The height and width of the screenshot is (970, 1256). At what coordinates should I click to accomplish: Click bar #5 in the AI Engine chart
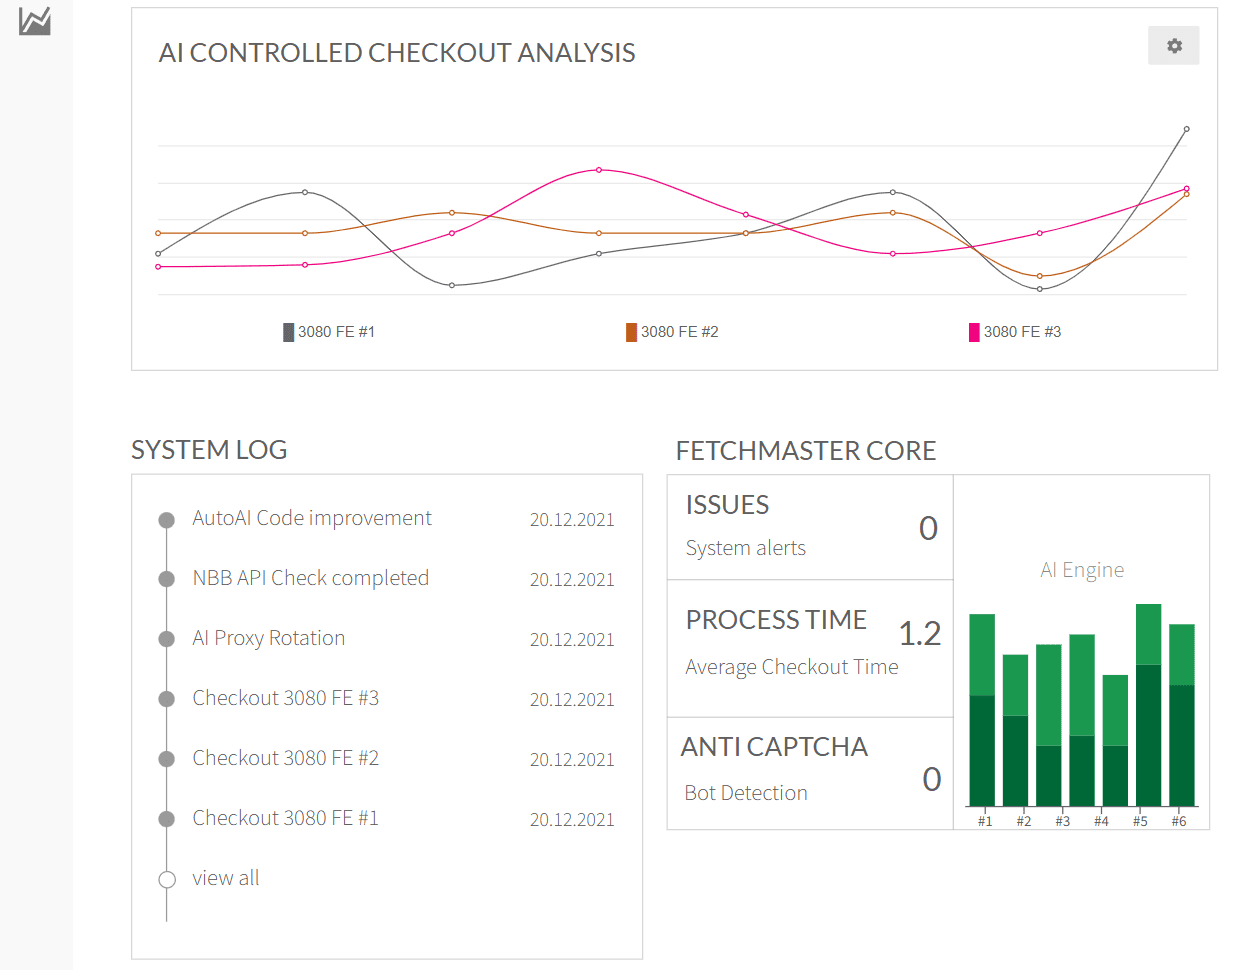(x=1148, y=705)
